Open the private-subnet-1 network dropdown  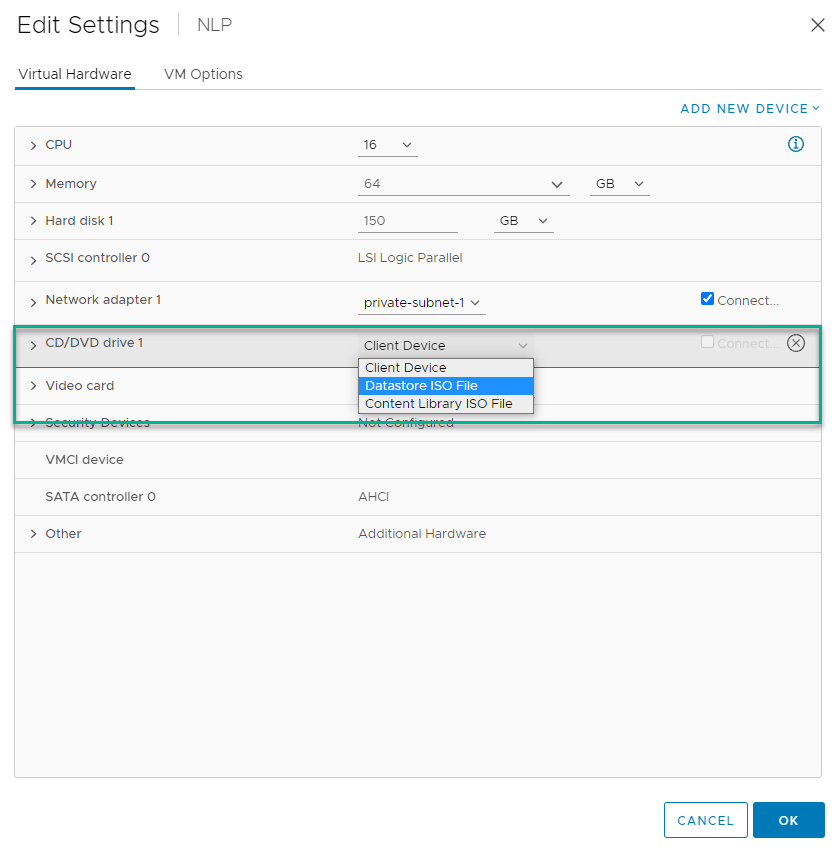point(421,302)
